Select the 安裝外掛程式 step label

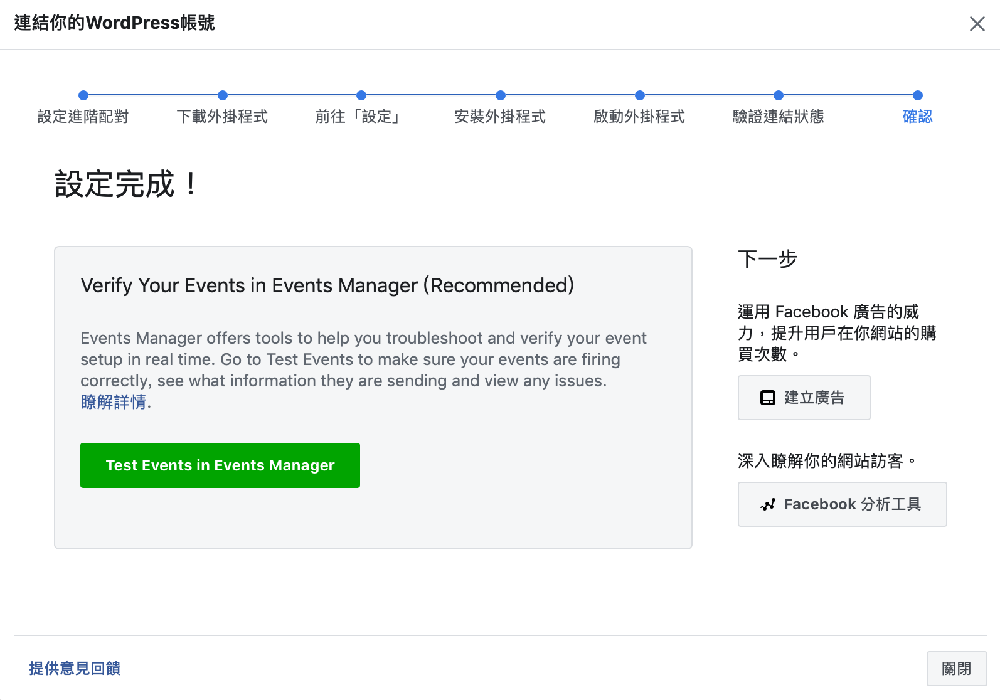point(500,117)
